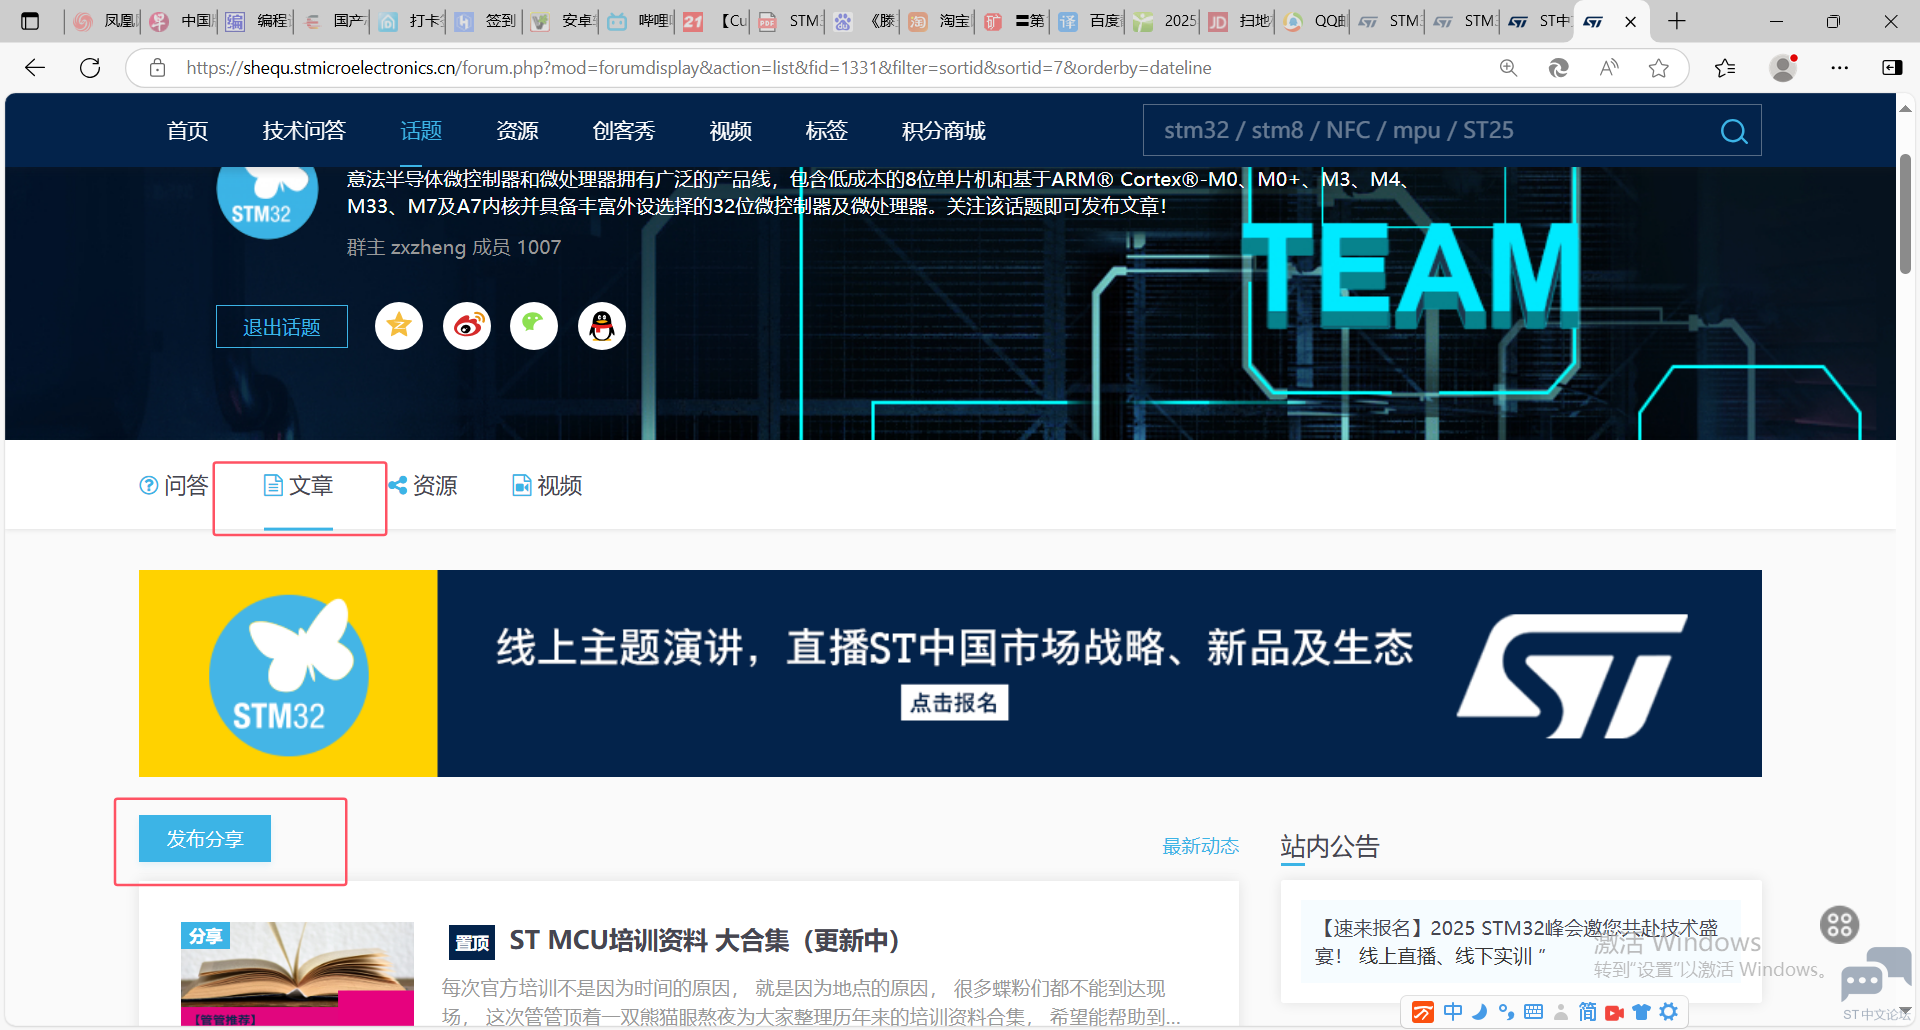This screenshot has height=1030, width=1920.
Task: Switch to the 资源 tab below banner
Action: (x=423, y=486)
